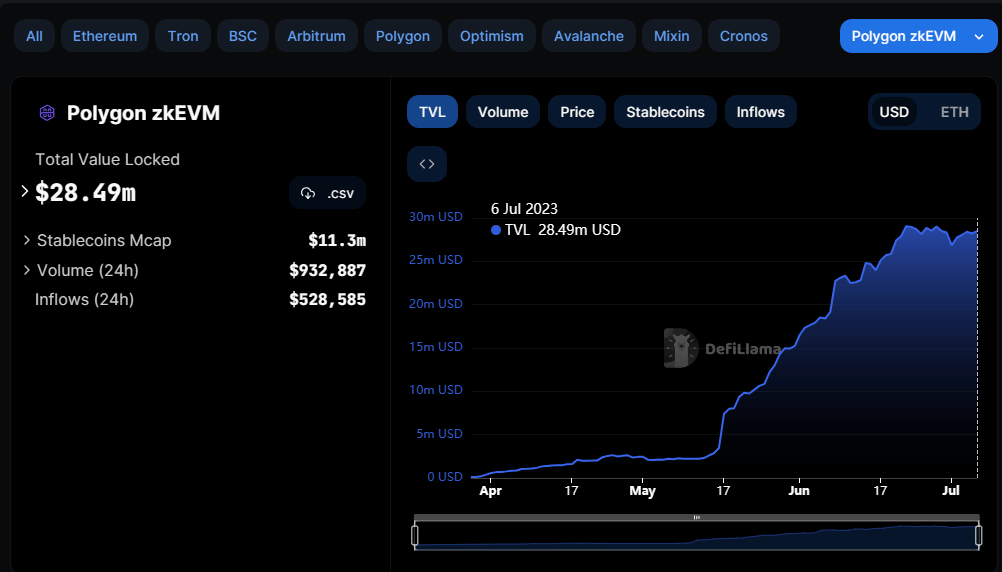The image size is (1002, 572).
Task: Click the 30m USD axis label
Action: tap(436, 217)
